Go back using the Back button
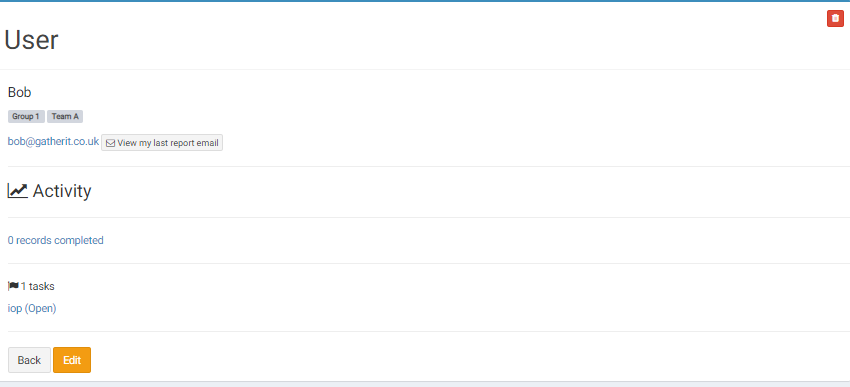Viewport: 850px width, 387px height. click(29, 360)
